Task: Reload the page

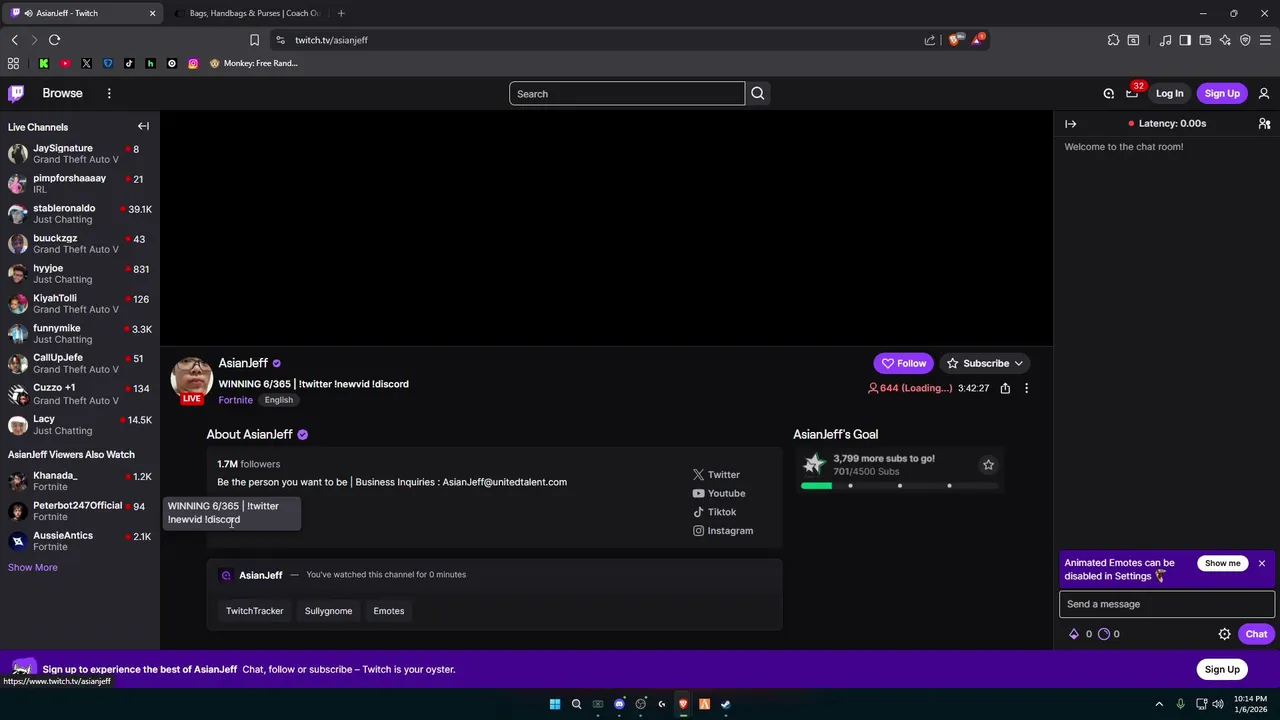Action: click(54, 40)
